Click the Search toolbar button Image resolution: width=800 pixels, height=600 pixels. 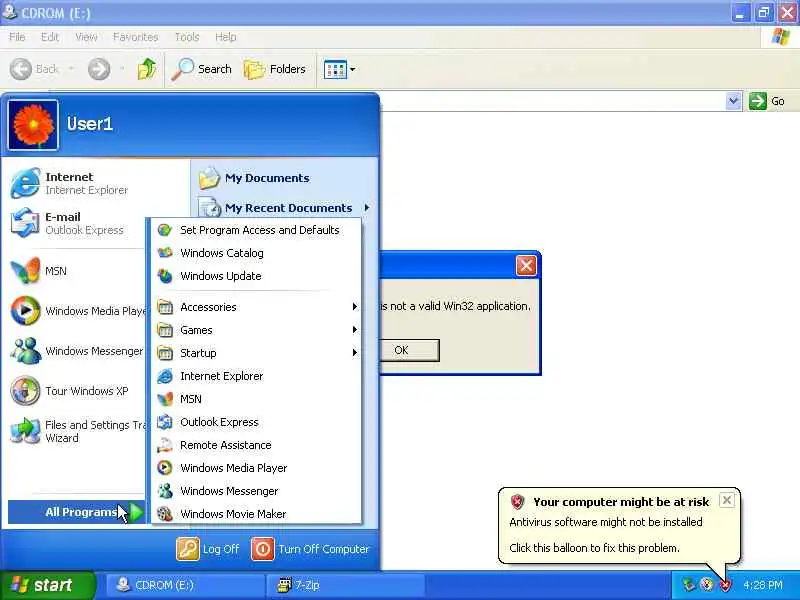click(202, 69)
